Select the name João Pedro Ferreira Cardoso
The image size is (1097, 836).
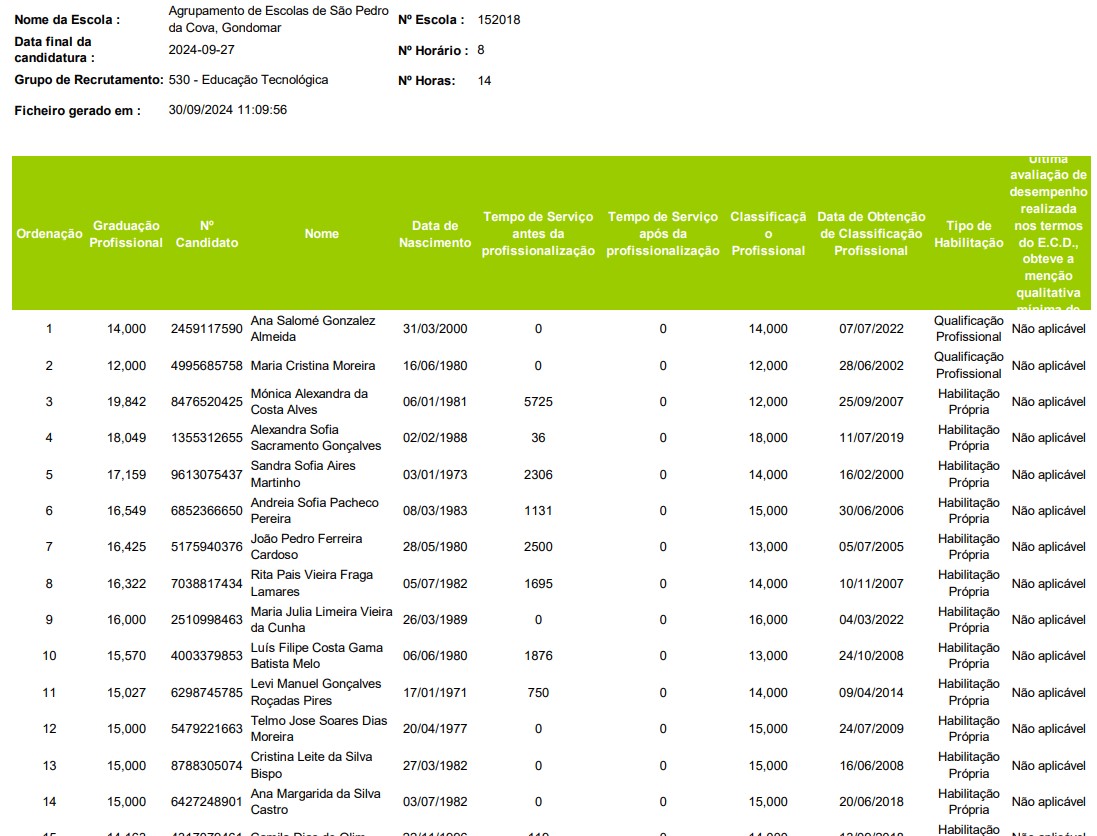tap(306, 547)
